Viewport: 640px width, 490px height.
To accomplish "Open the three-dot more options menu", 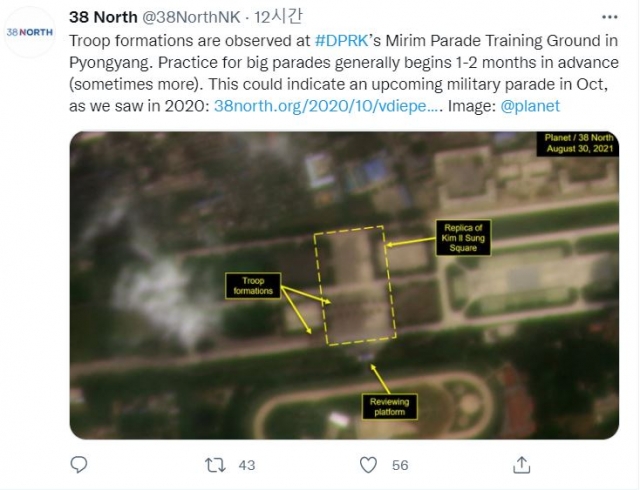I will click(x=610, y=17).
